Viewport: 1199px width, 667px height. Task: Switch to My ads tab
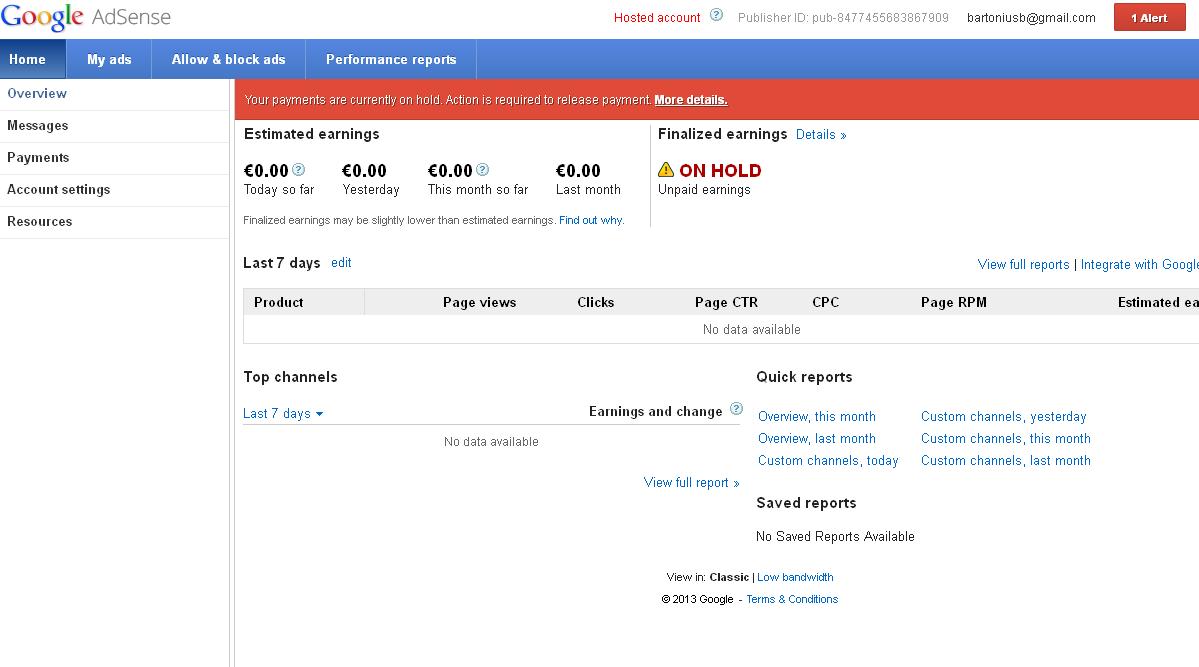coord(109,59)
